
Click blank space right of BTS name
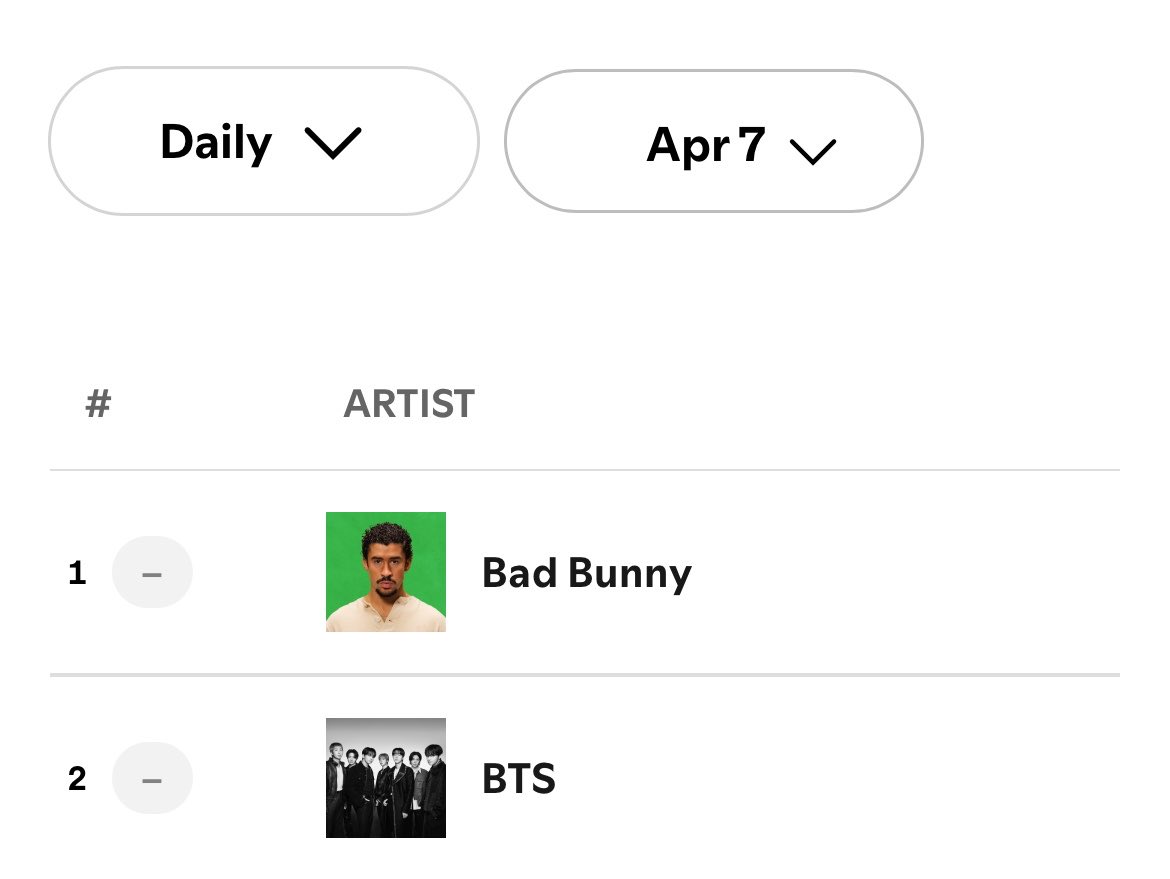(850, 778)
